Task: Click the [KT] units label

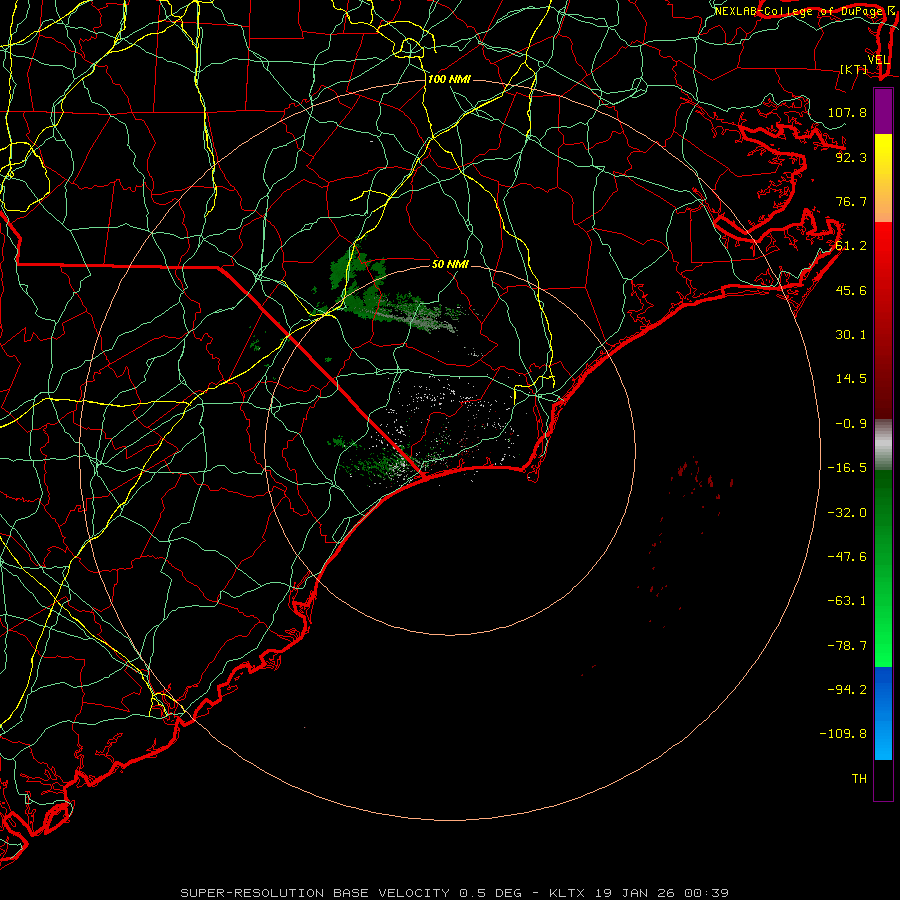Action: pyautogui.click(x=854, y=69)
